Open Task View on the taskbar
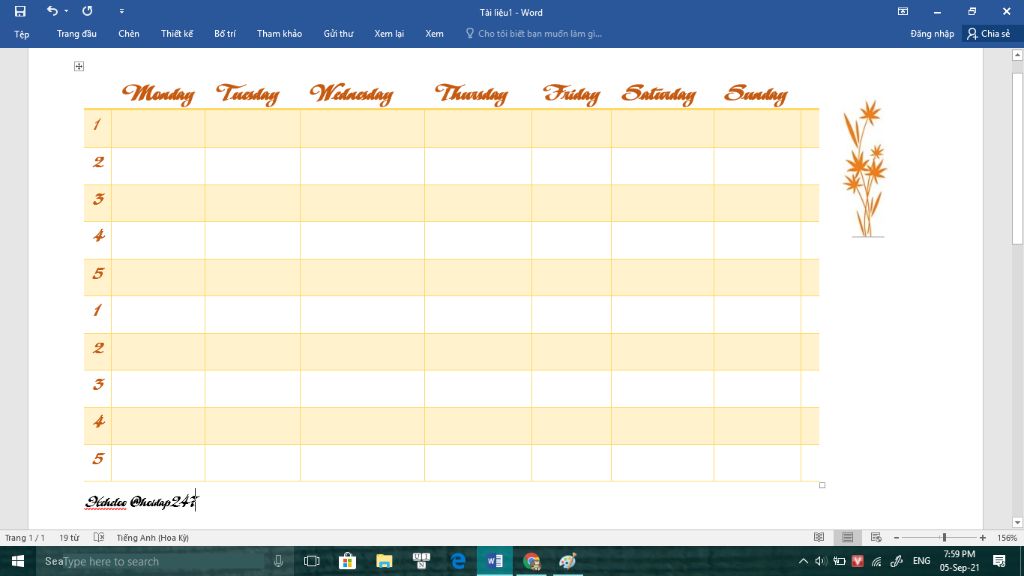Viewport: 1024px width, 576px height. [312, 561]
